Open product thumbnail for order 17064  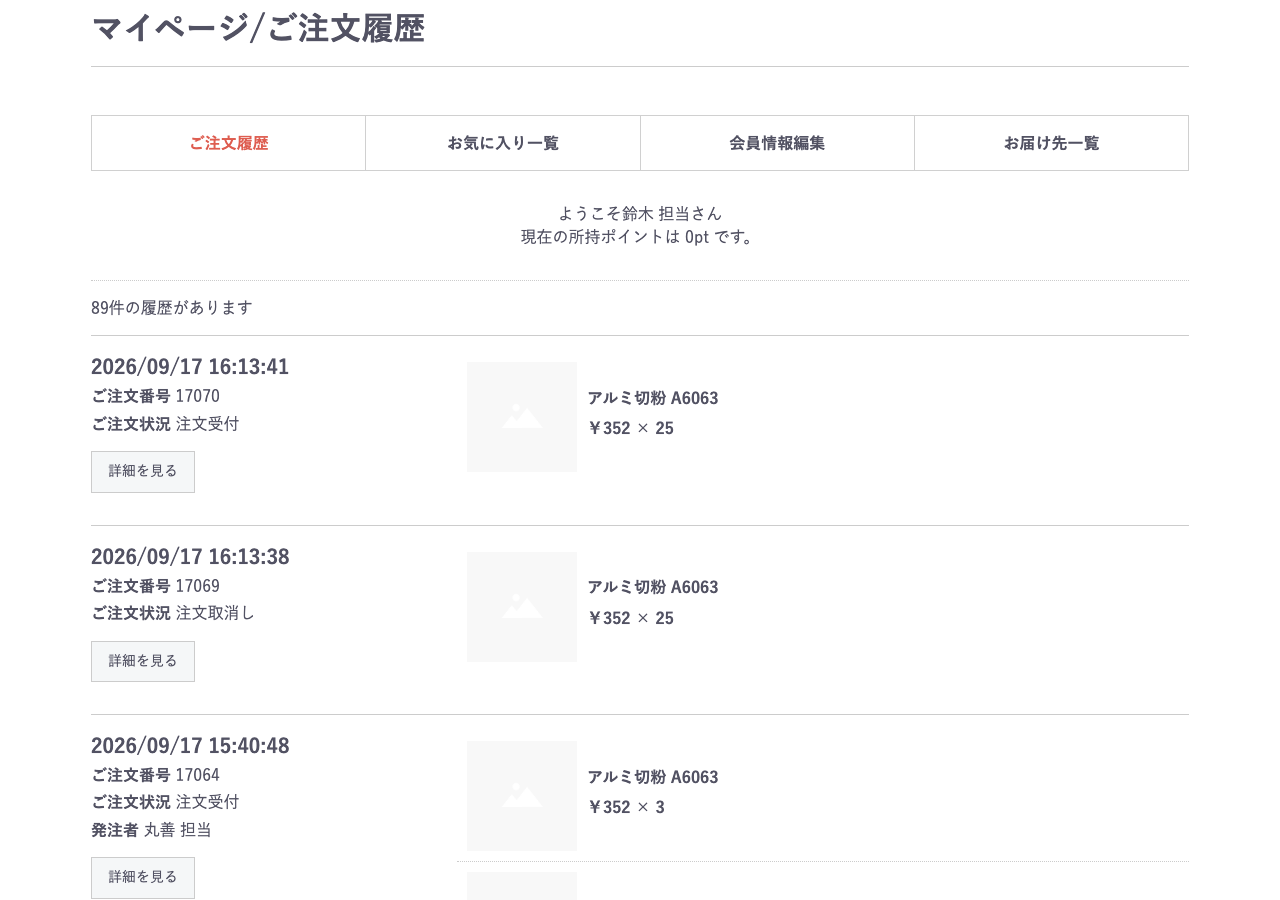click(x=522, y=796)
